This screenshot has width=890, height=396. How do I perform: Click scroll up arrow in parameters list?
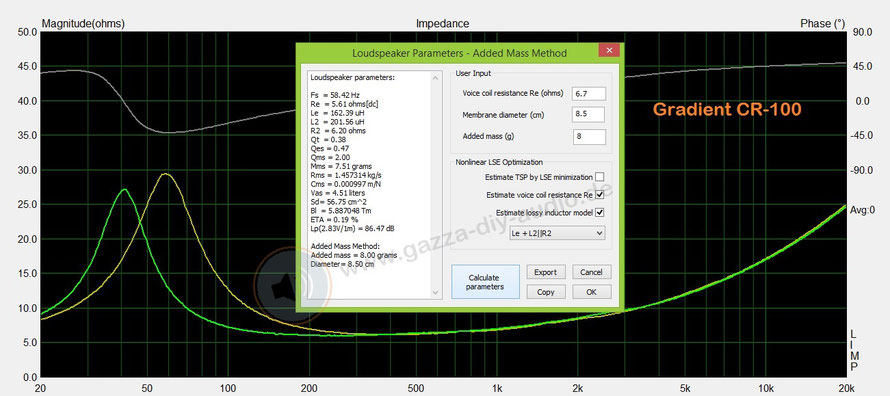[x=436, y=77]
